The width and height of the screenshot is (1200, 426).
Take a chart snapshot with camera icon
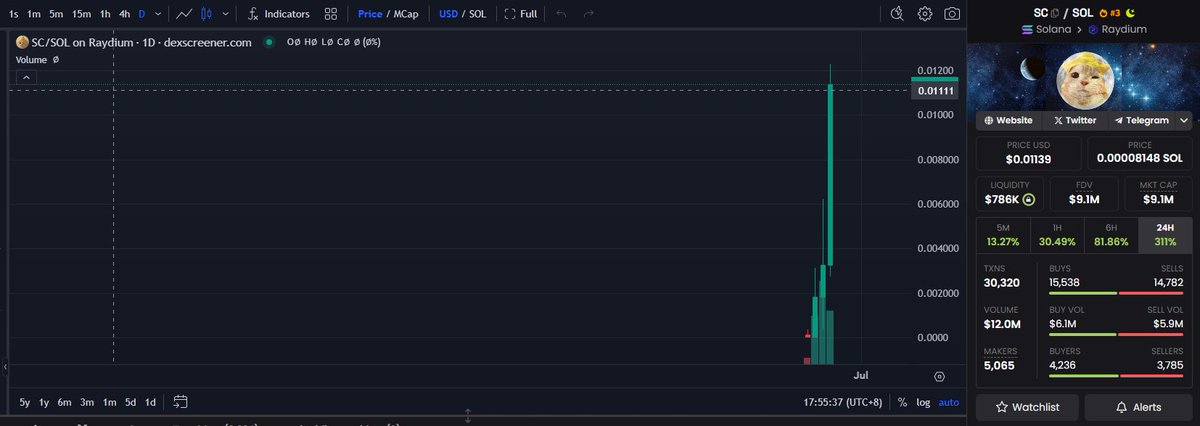click(x=952, y=14)
